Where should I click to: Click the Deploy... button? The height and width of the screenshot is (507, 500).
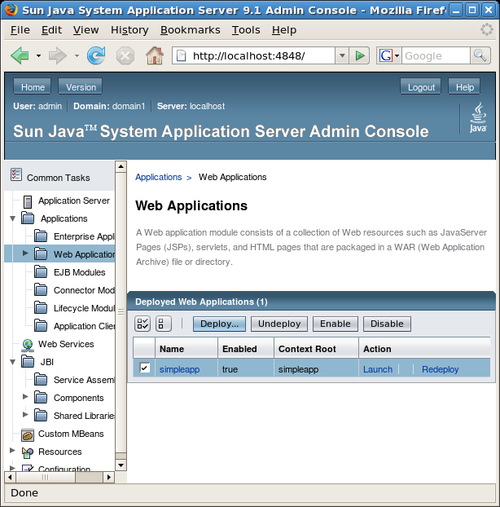[x=219, y=324]
